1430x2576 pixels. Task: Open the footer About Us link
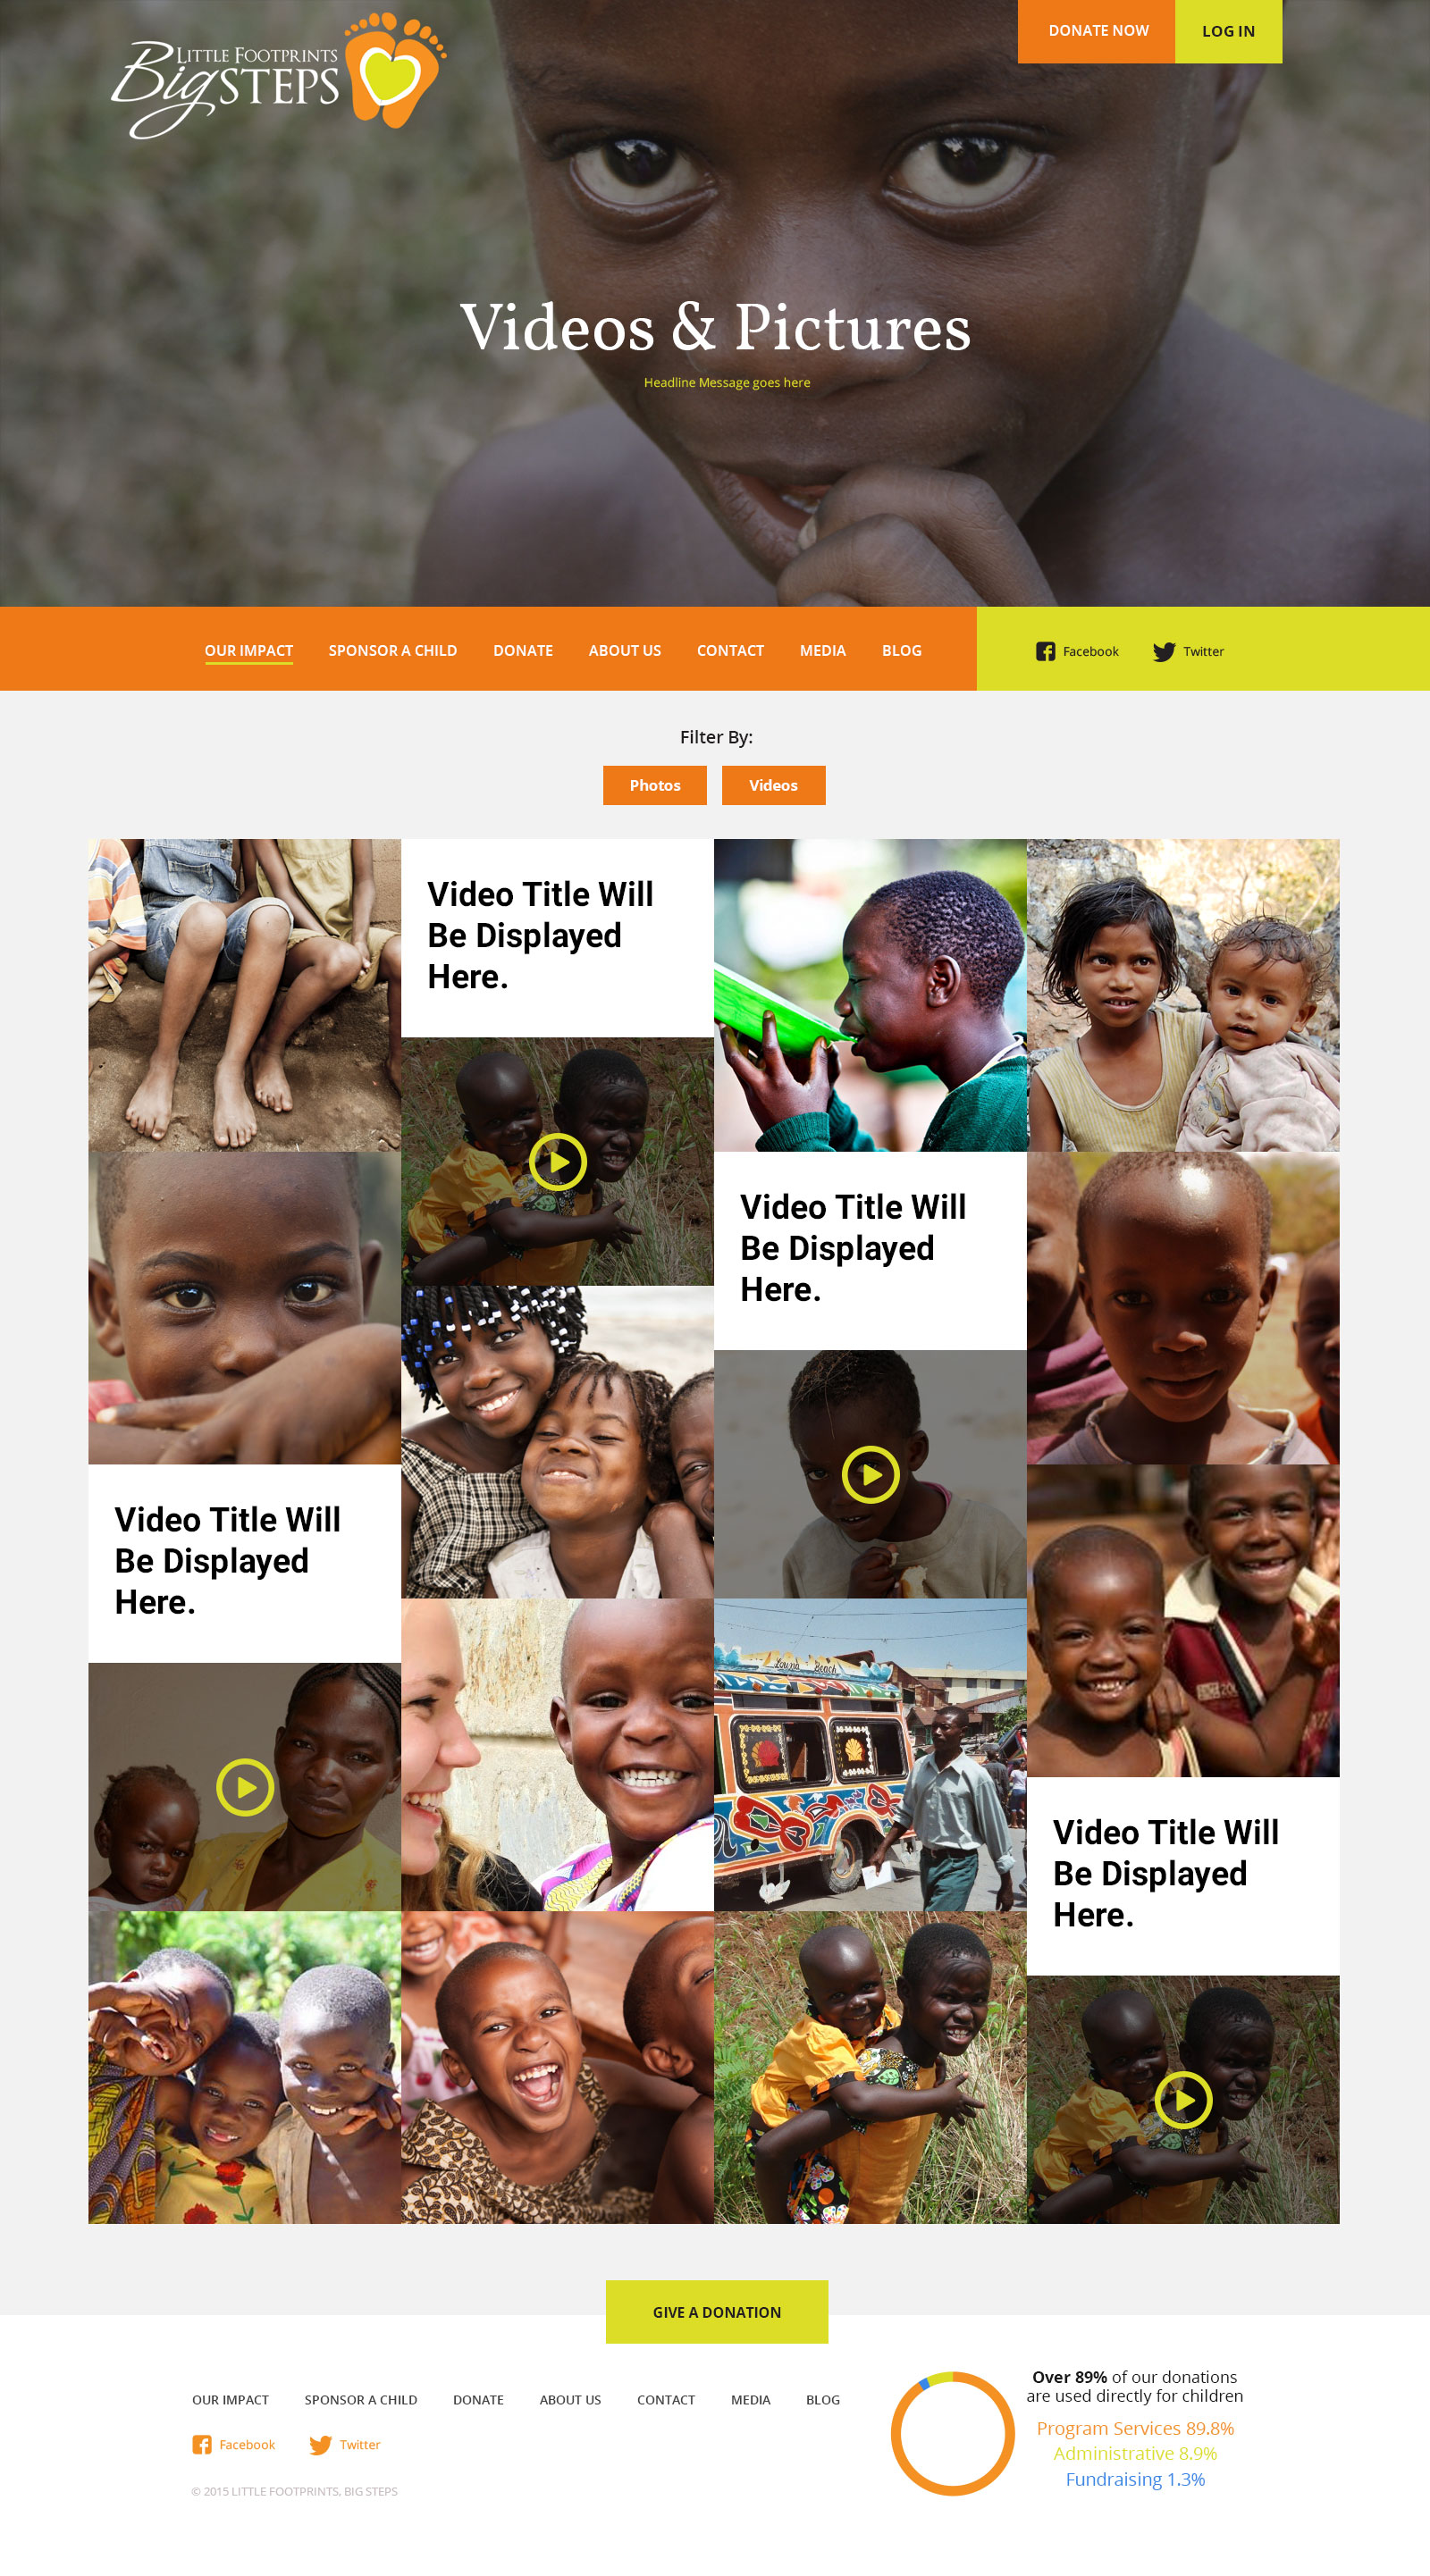[570, 2399]
